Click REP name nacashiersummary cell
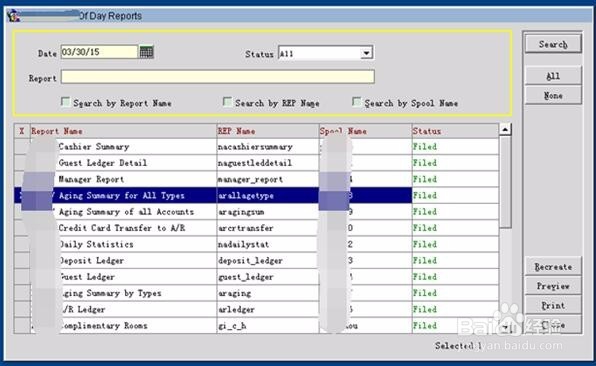Viewport: 596px width, 366px height. coord(268,147)
